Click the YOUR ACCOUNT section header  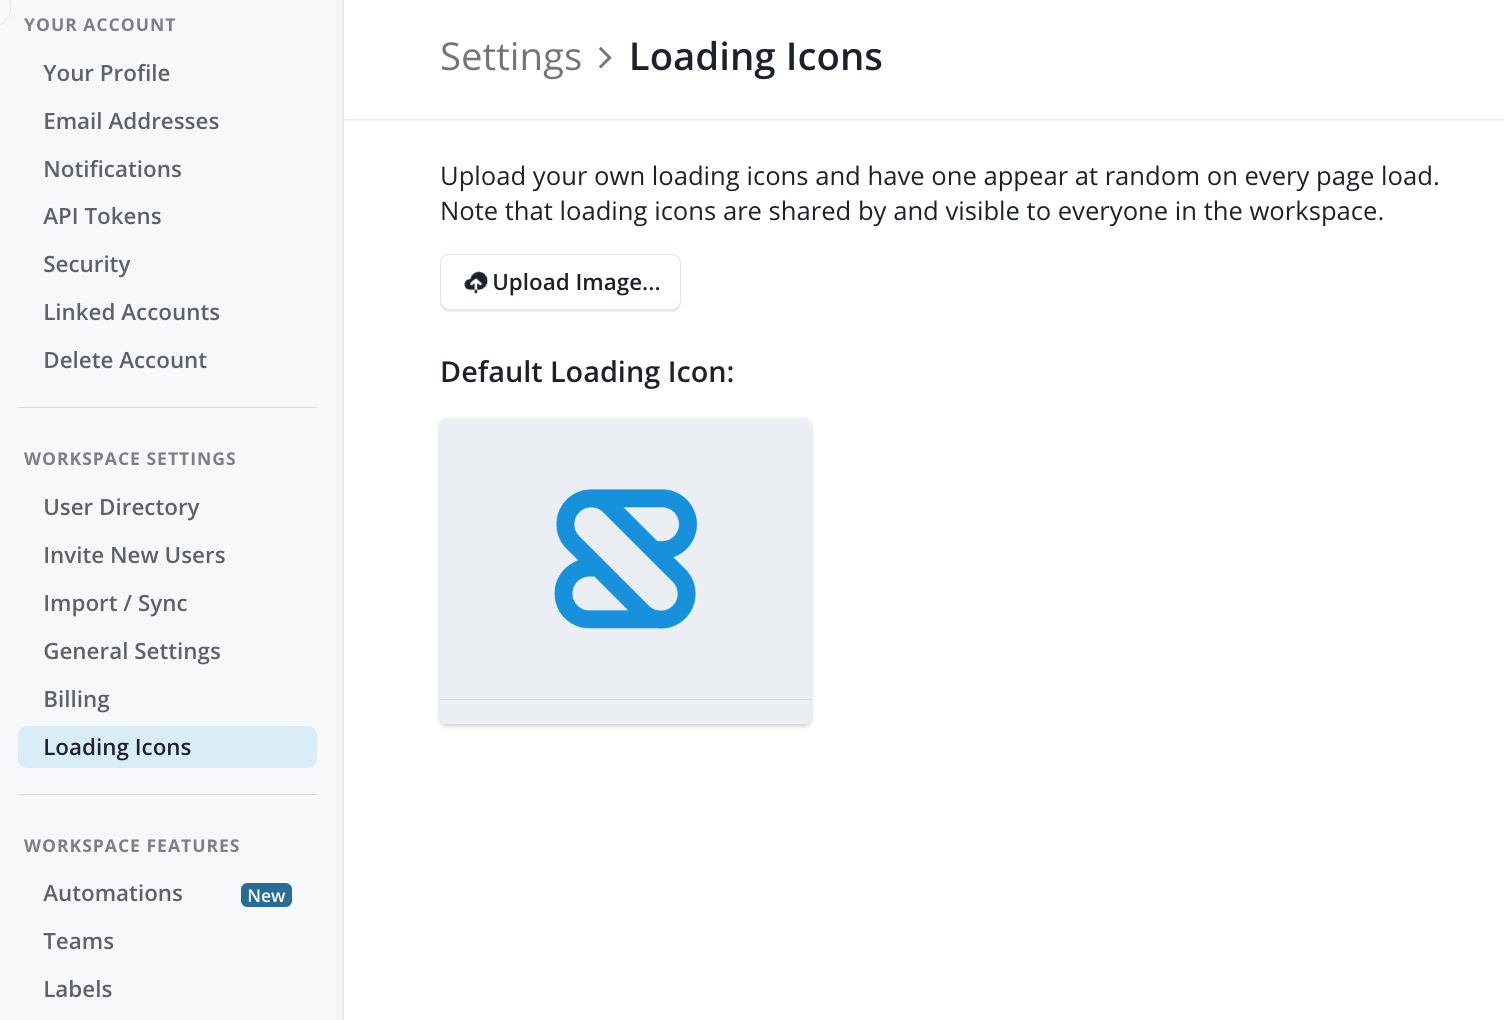(100, 25)
